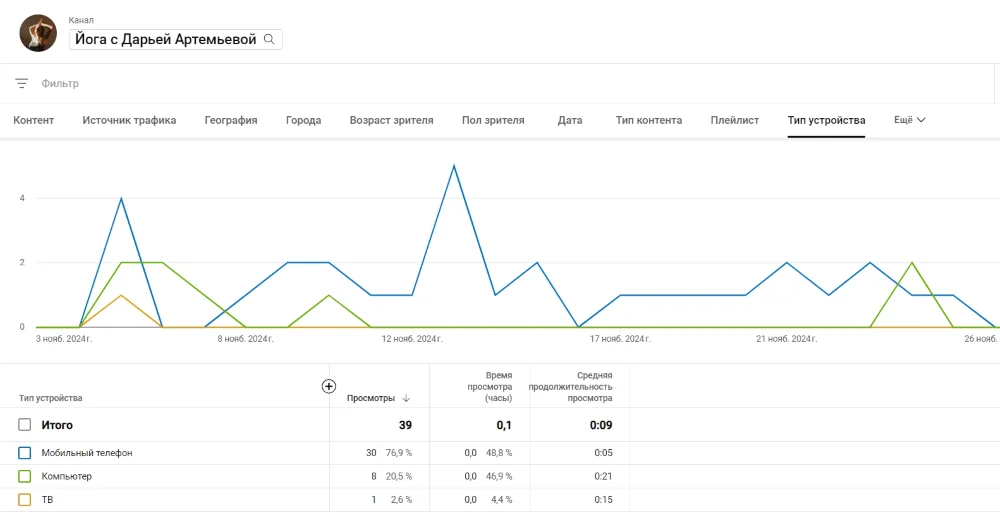Sort by Просмотры column header
This screenshot has height=532, width=1000.
(370, 398)
